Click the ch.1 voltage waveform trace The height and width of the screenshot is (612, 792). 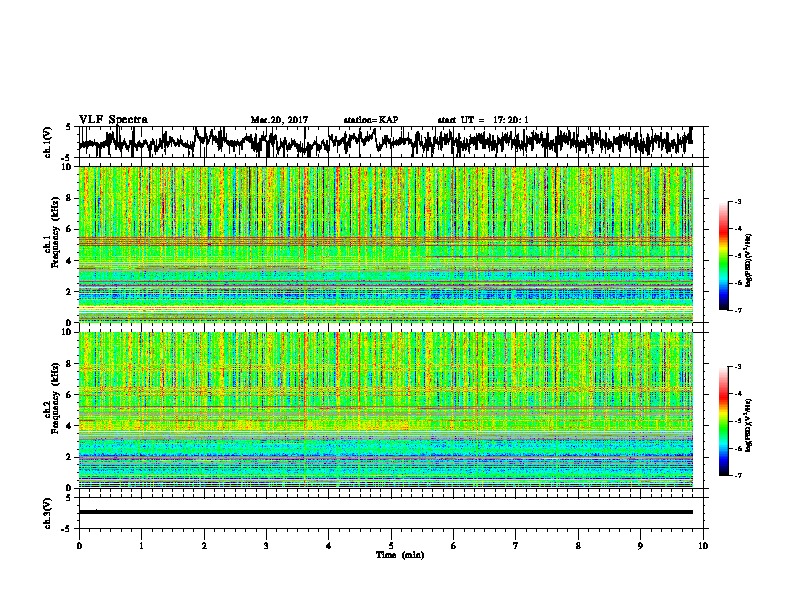coord(385,142)
